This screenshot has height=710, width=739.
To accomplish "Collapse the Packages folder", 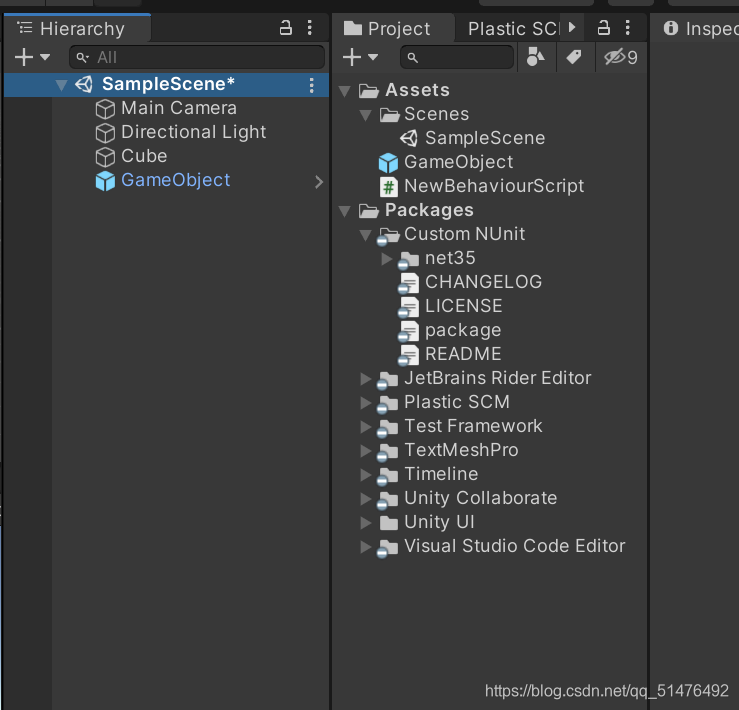I will pyautogui.click(x=345, y=211).
